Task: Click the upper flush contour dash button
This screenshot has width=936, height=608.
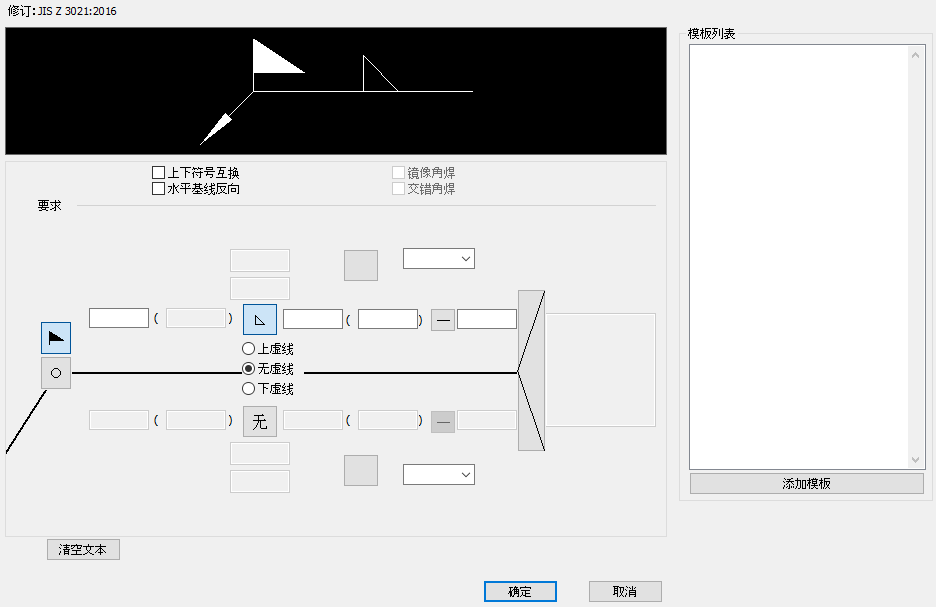Action: coord(442,318)
